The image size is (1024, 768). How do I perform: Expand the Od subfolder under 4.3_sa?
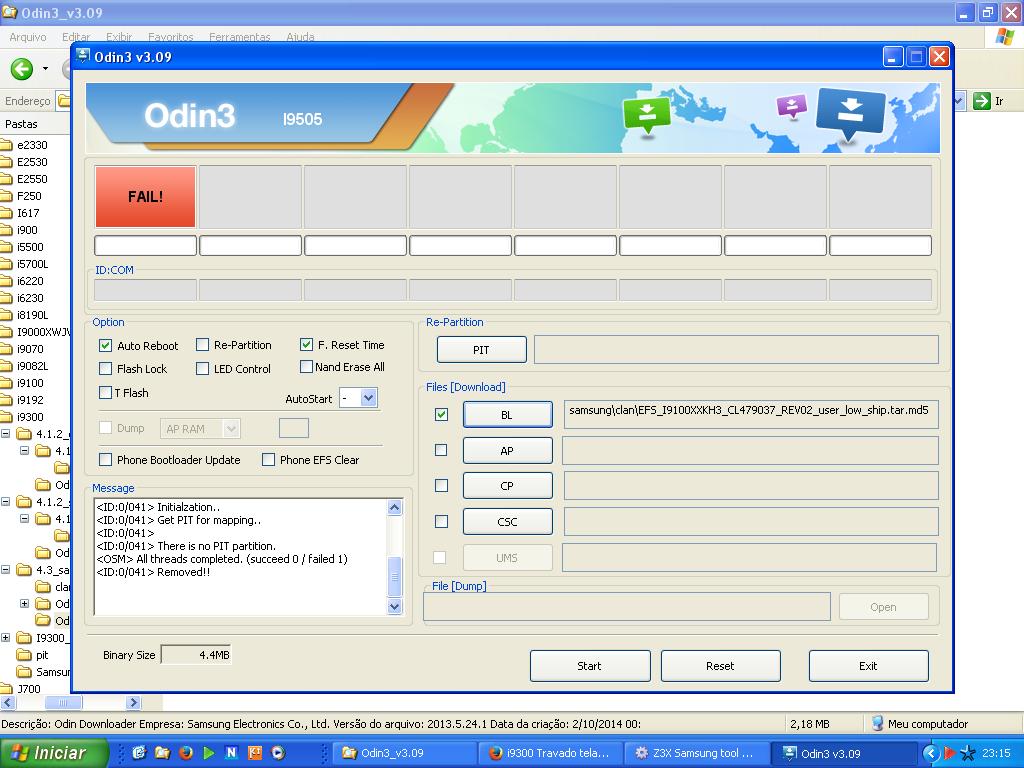(x=24, y=603)
